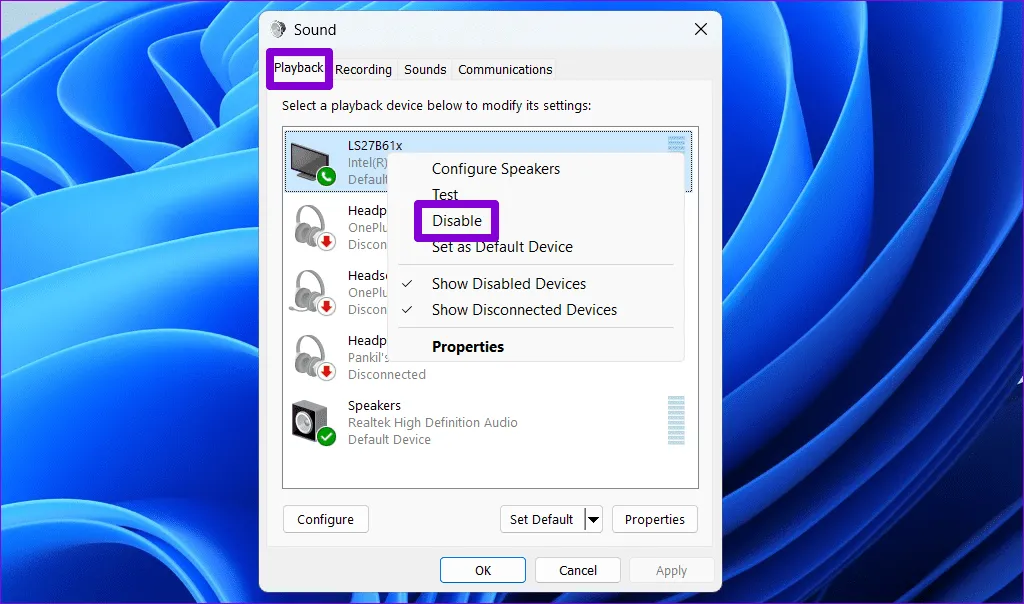Click the third disconnected headphones icon
Image resolution: width=1024 pixels, height=604 pixels.
[x=312, y=357]
